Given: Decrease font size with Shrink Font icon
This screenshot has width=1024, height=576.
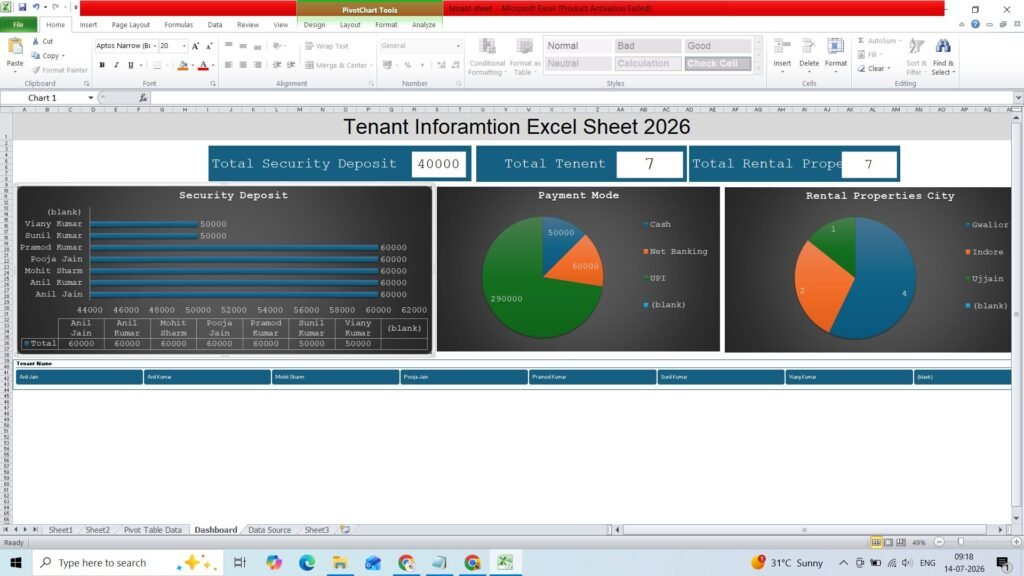Looking at the screenshot, I should click(x=209, y=46).
